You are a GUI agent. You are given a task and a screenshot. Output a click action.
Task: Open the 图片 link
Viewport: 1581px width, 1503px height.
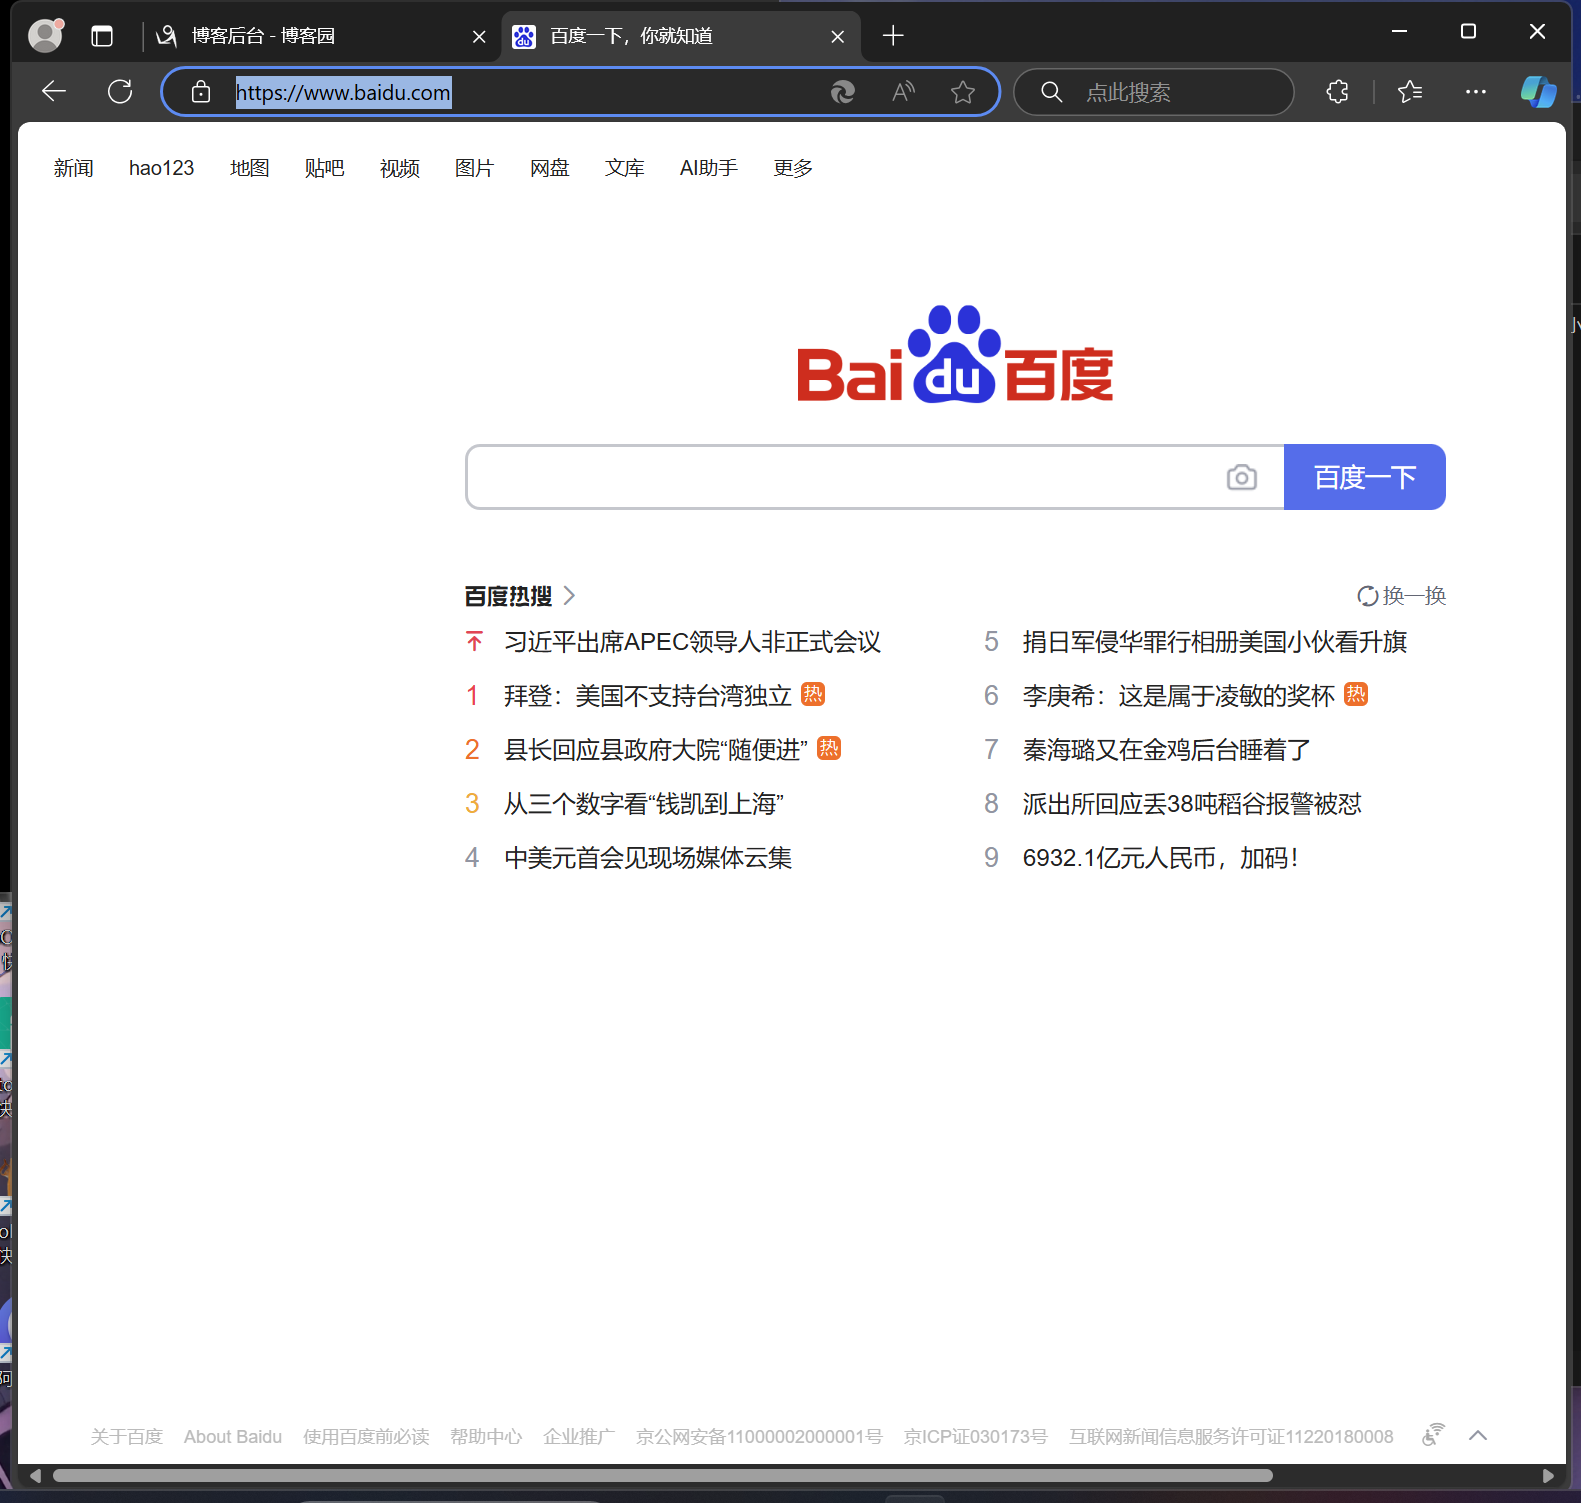pyautogui.click(x=475, y=168)
